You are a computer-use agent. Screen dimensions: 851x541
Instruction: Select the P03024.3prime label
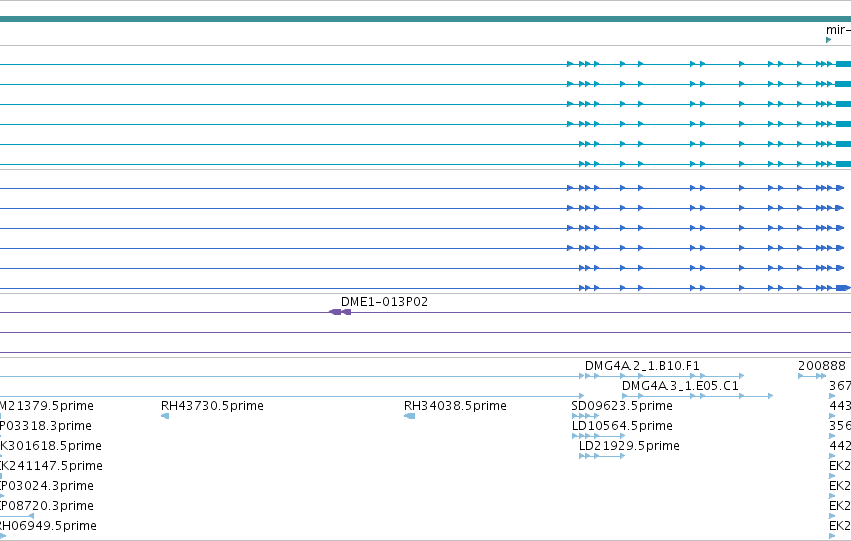[x=47, y=486]
